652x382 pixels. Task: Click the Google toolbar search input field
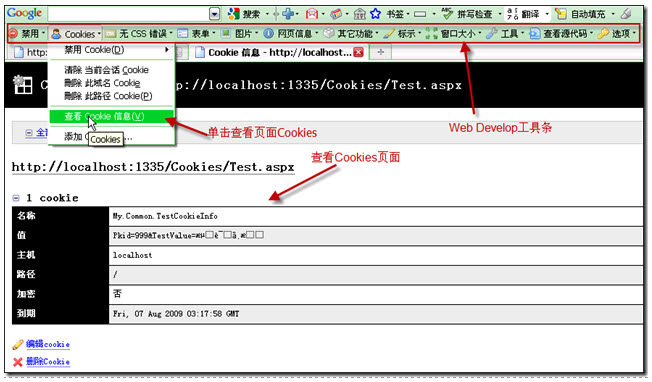(128, 14)
